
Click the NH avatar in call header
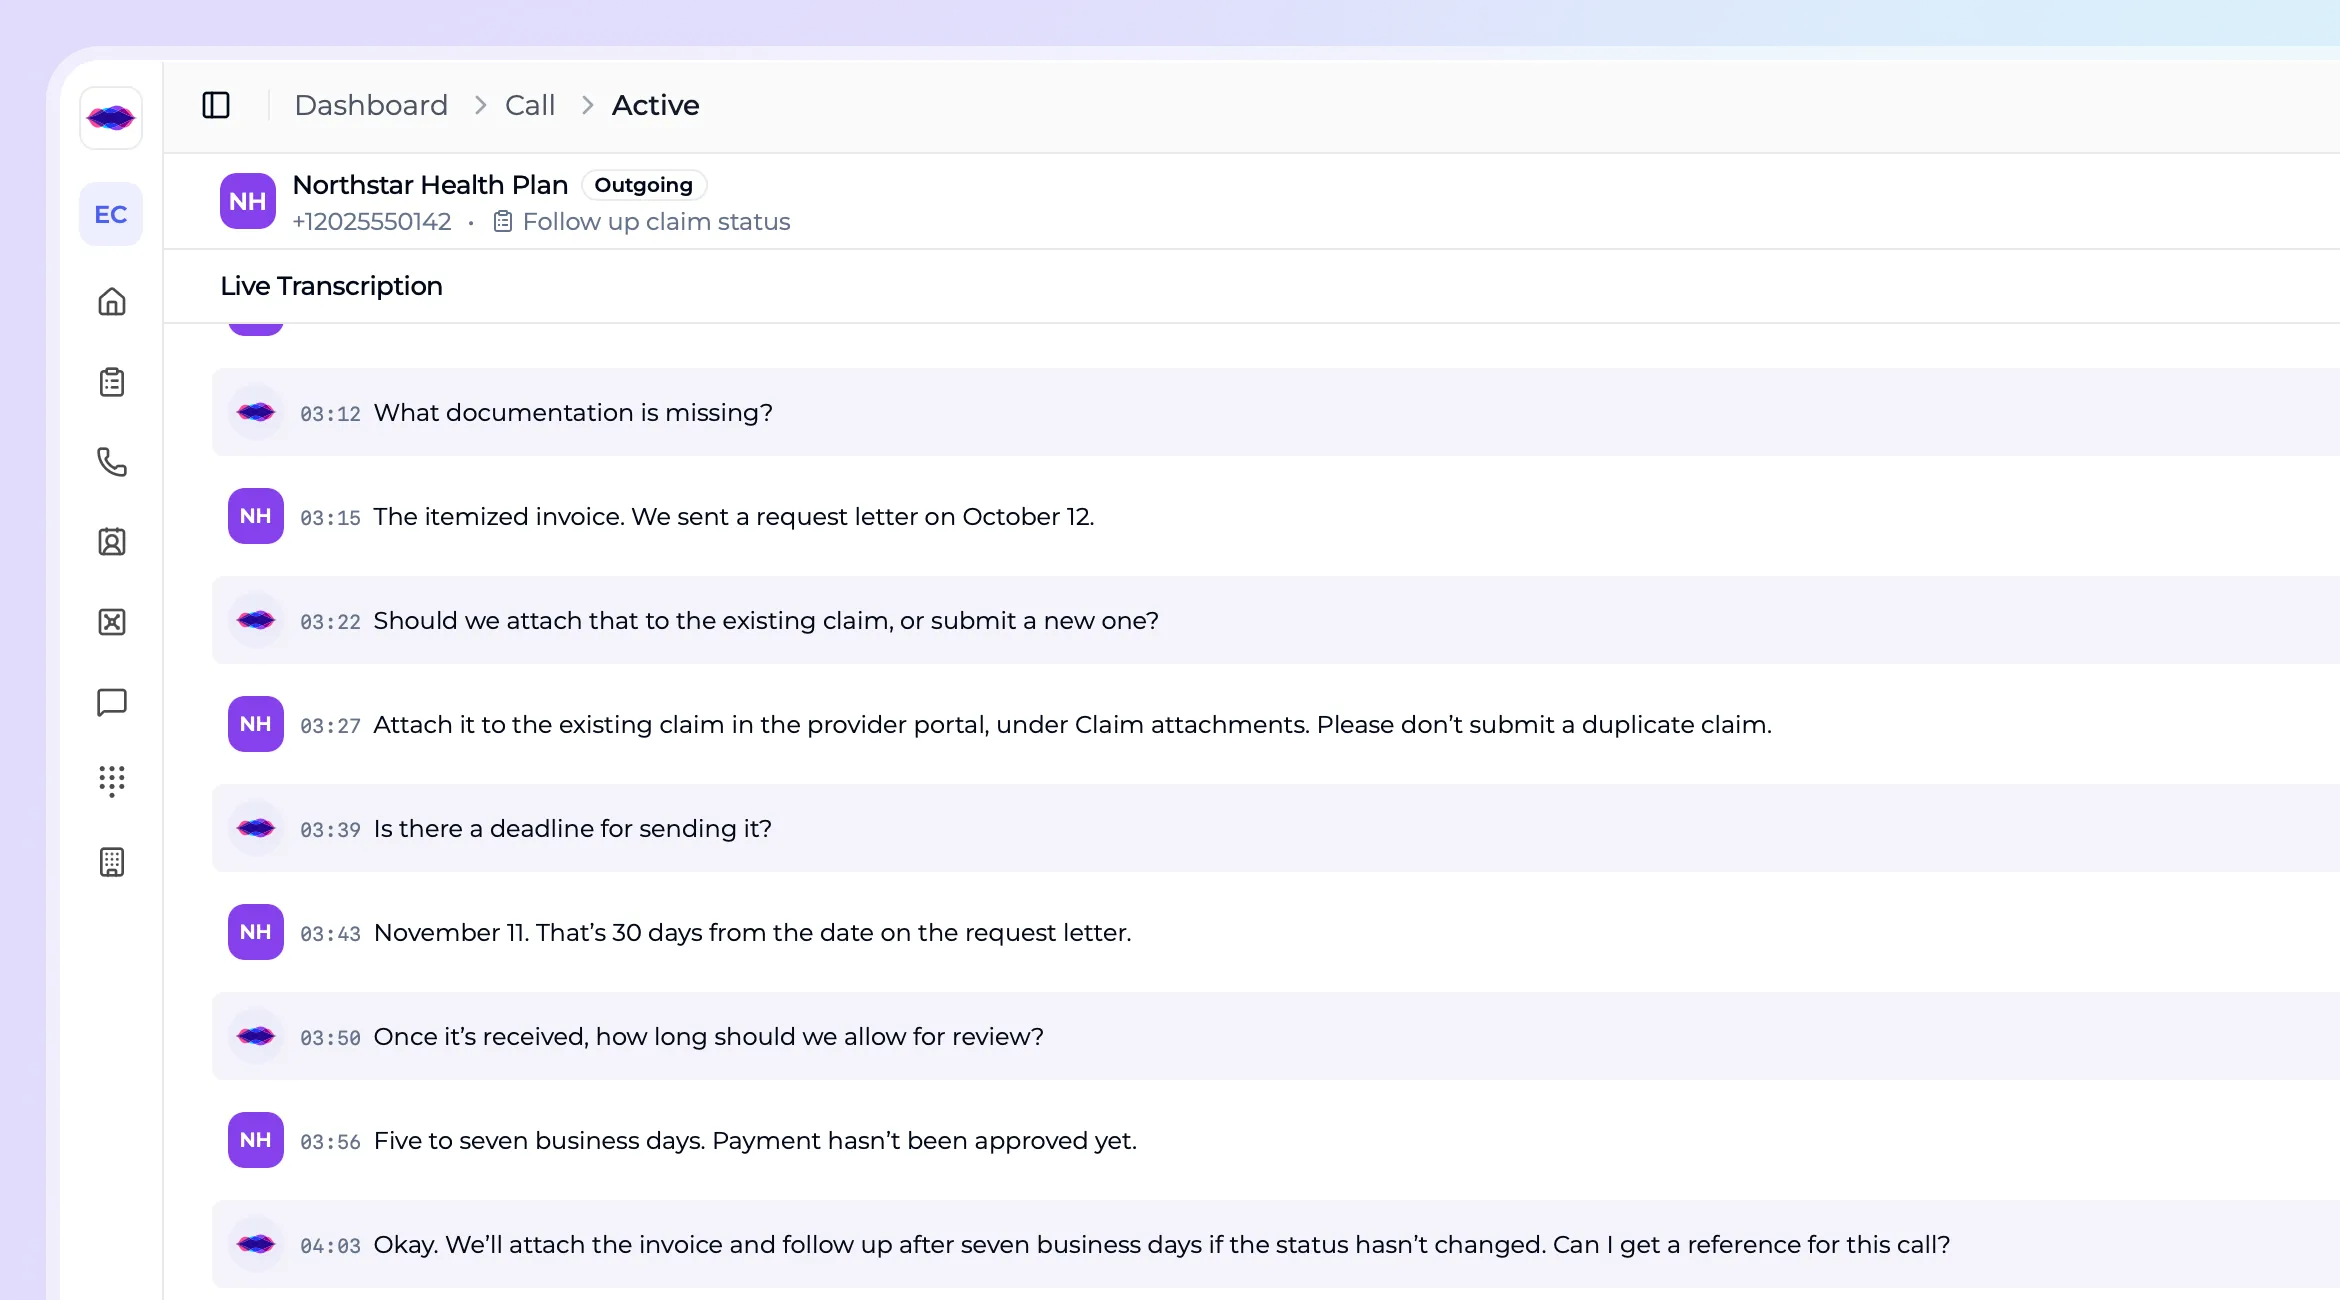pos(248,201)
